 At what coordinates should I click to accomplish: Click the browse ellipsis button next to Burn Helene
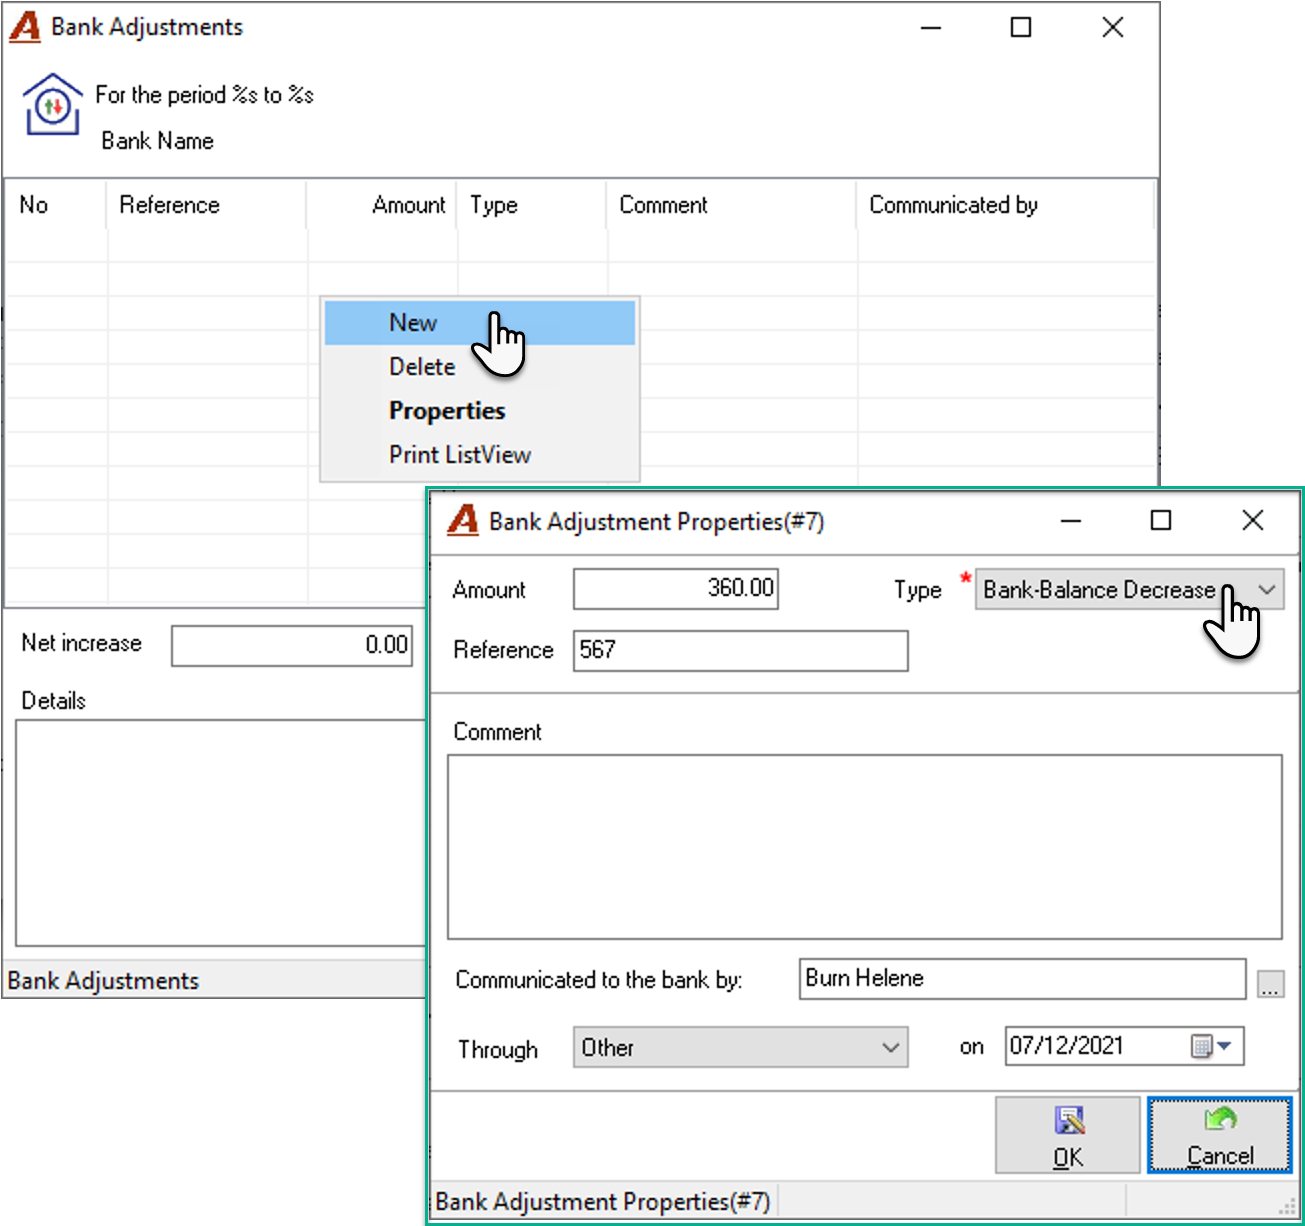point(1270,983)
